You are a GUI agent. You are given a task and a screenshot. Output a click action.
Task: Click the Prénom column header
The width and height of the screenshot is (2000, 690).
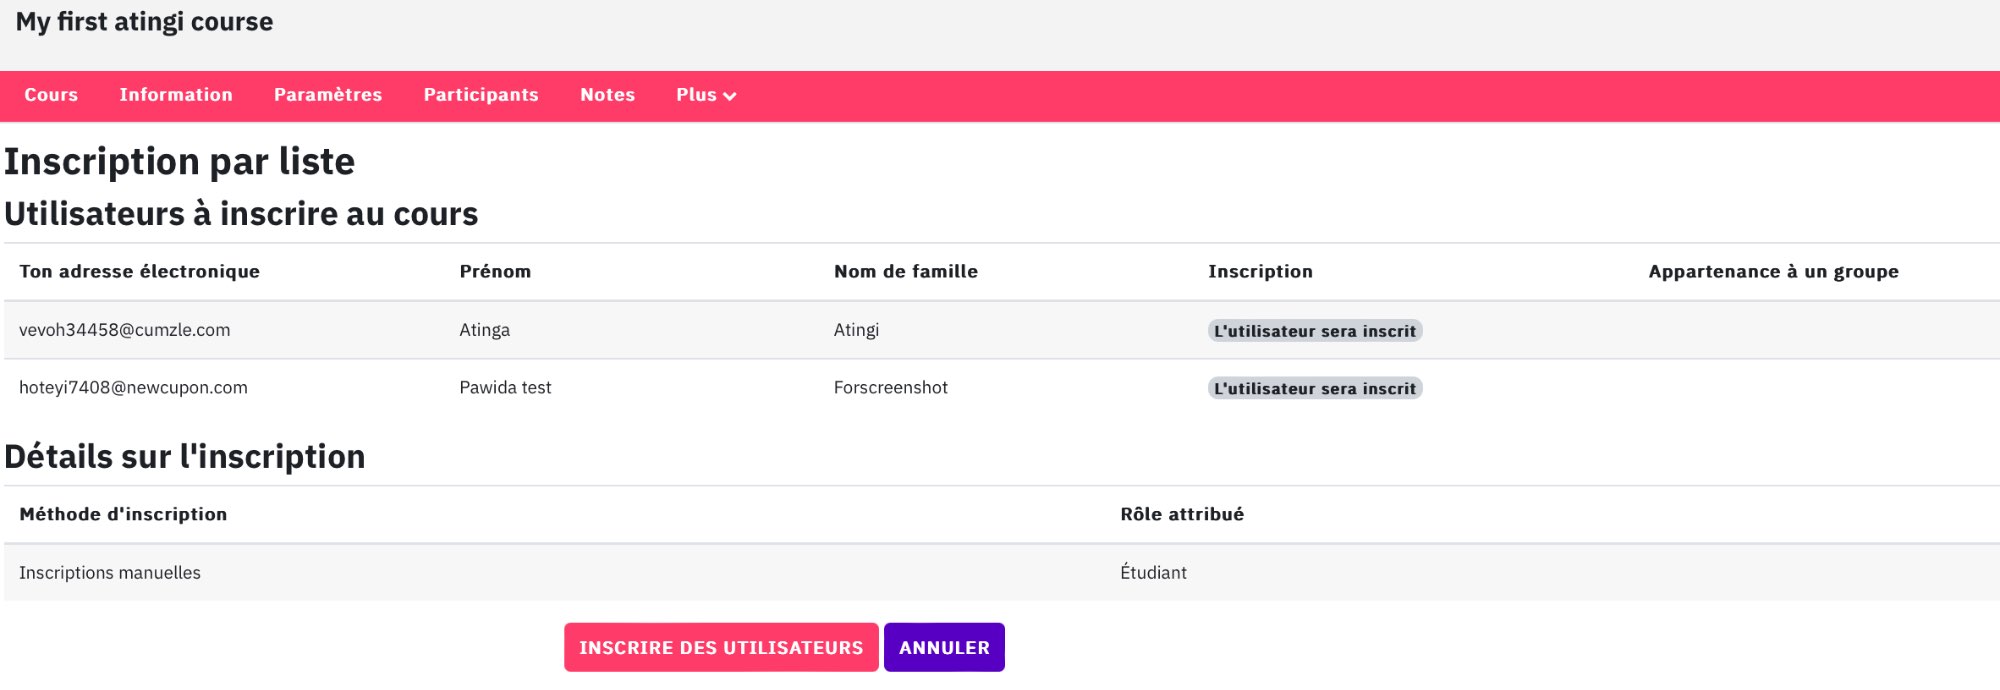(495, 272)
